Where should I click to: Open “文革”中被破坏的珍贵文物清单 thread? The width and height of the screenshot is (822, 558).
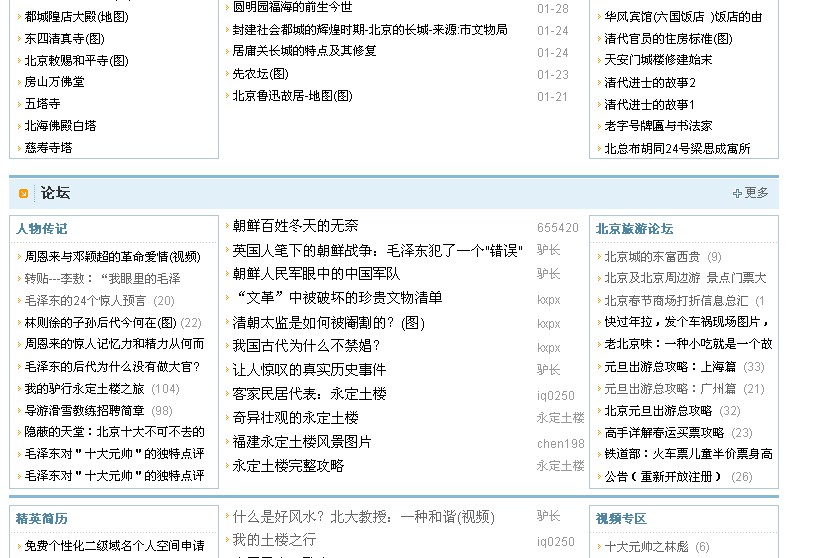[x=339, y=298]
